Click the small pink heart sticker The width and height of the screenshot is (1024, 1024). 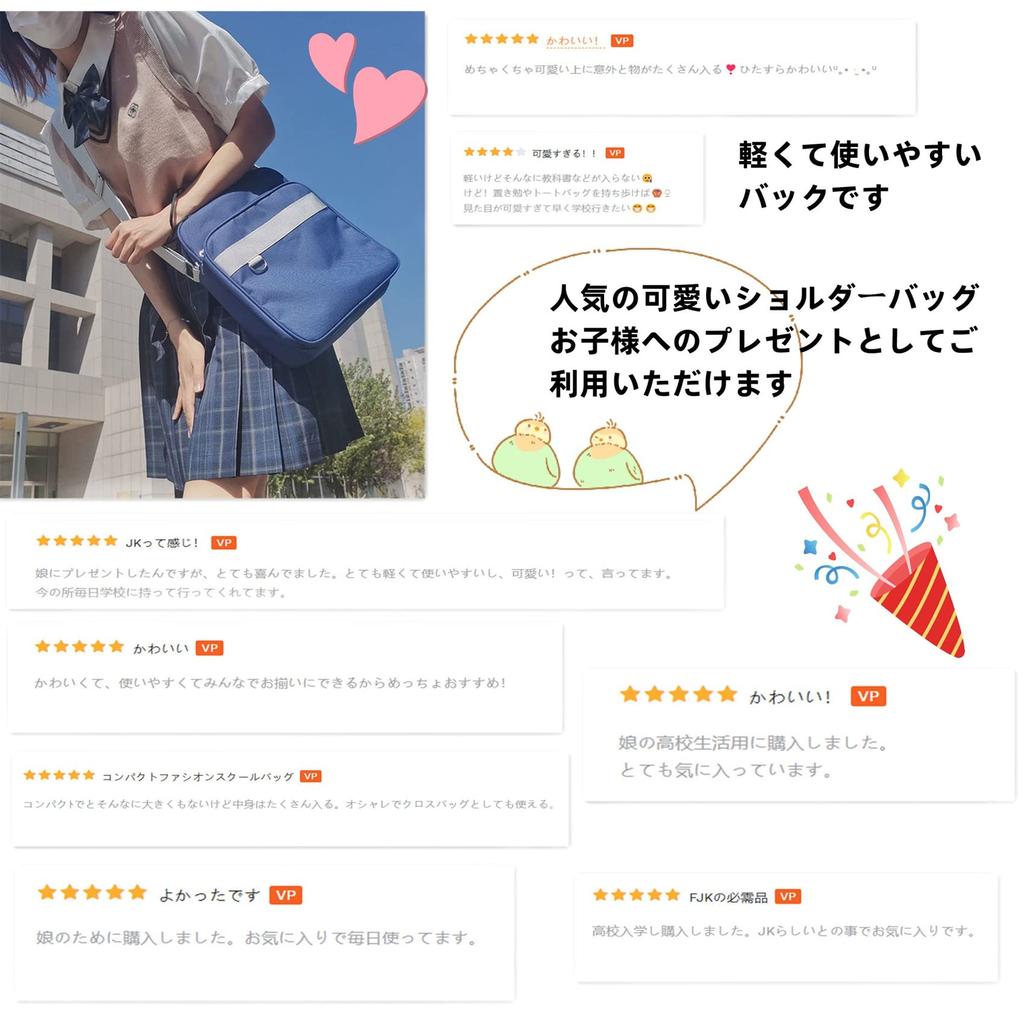click(x=332, y=60)
